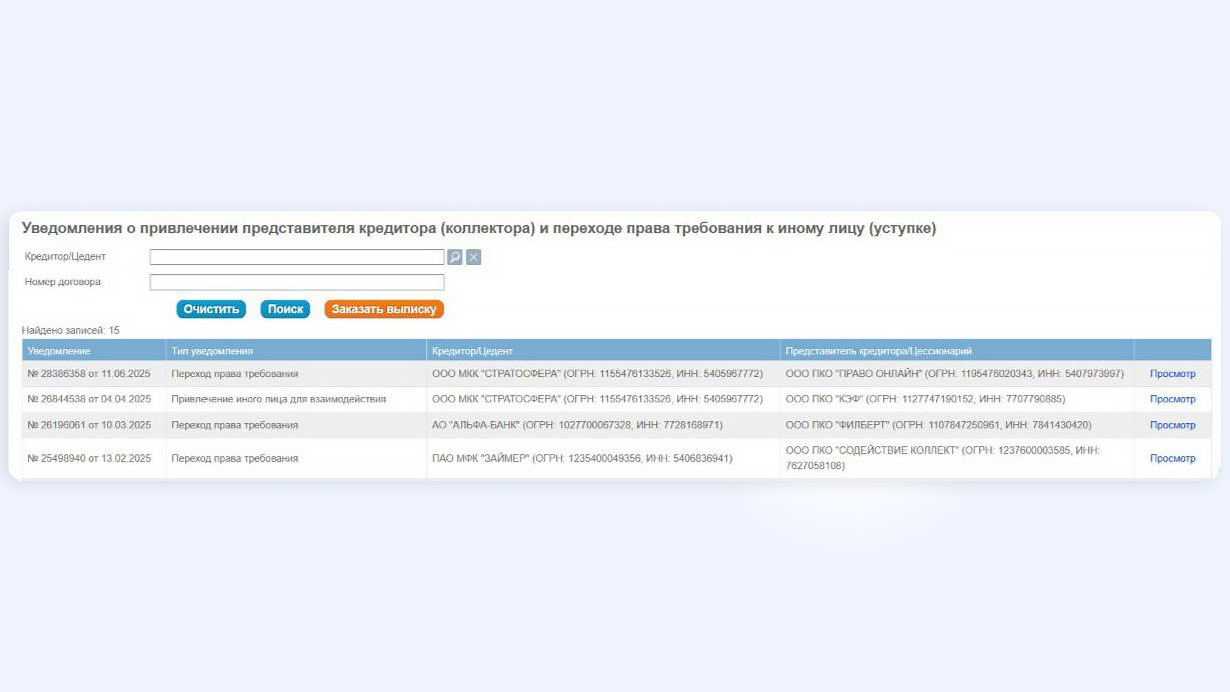Screen dimensions: 1230x692
Task: Click the Уведомление column header
Action: pyautogui.click(x=59, y=351)
